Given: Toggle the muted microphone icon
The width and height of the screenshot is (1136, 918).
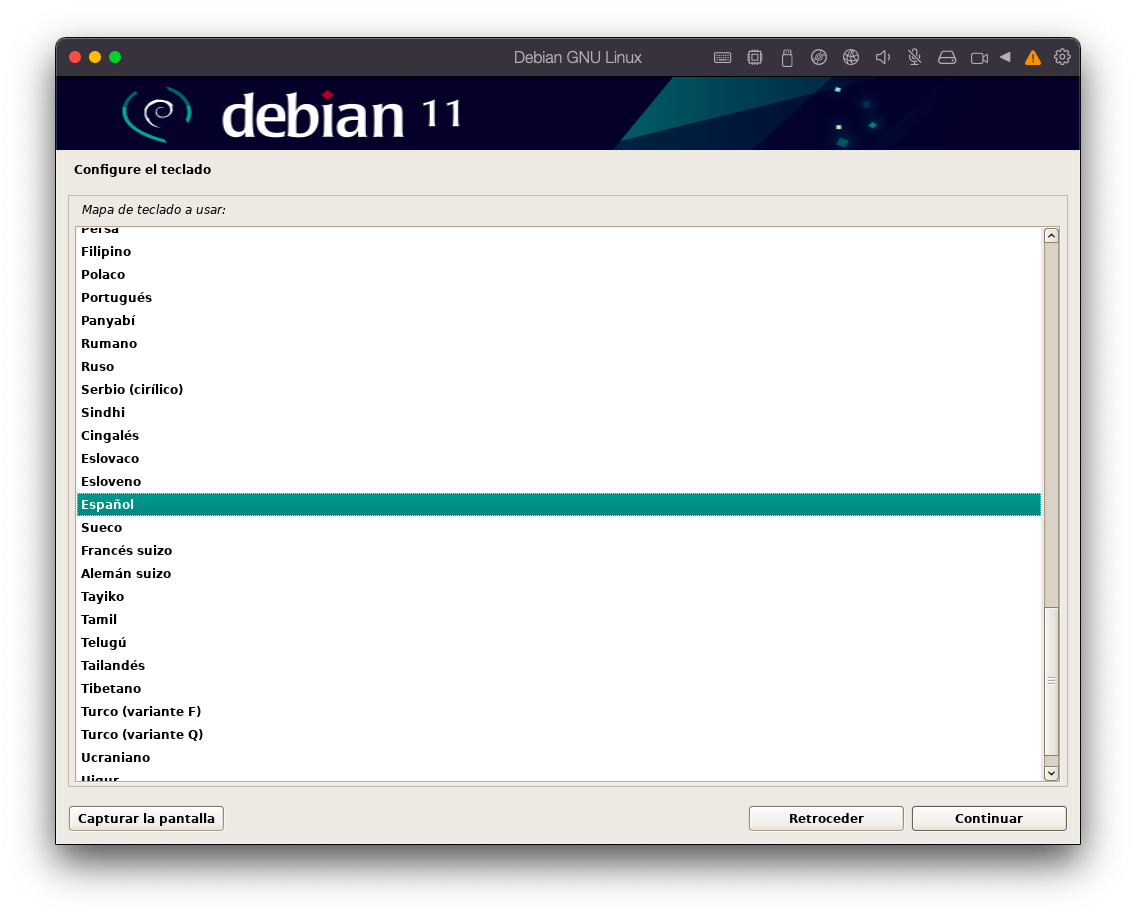Looking at the screenshot, I should 915,57.
